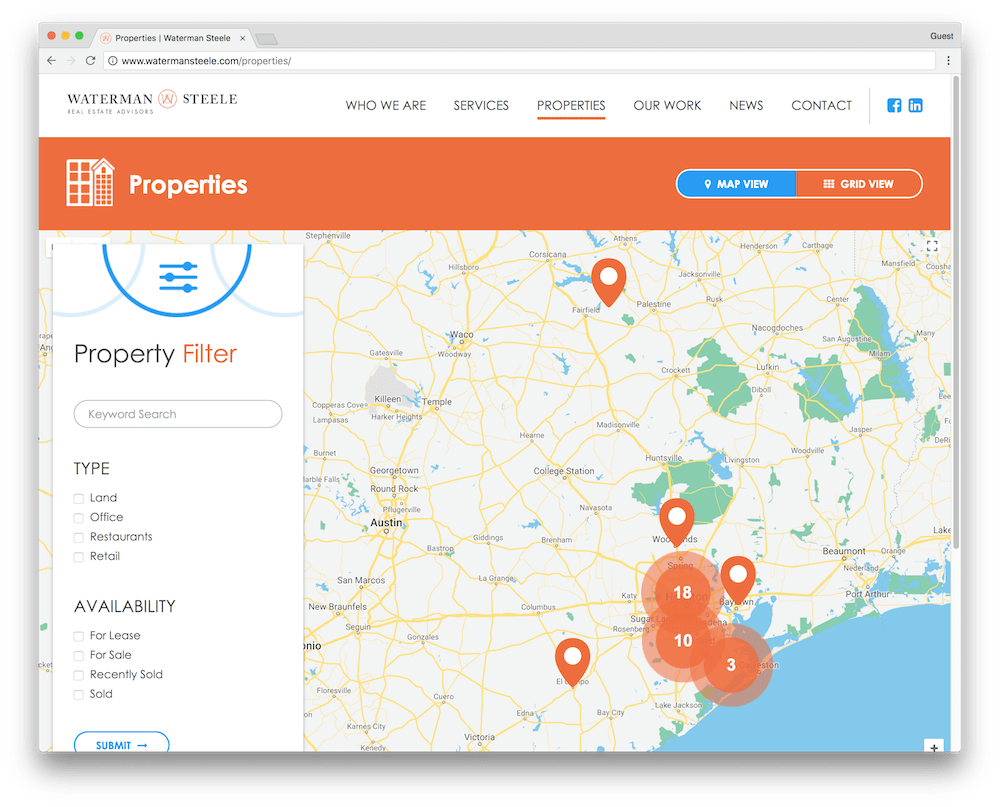Open a new browser tab
Viewport: 1000px width, 807px height.
coord(267,40)
